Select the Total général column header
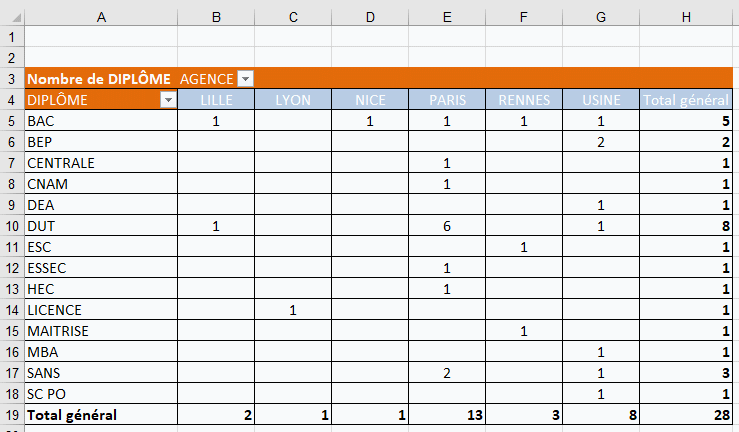739x432 pixels. [x=685, y=100]
